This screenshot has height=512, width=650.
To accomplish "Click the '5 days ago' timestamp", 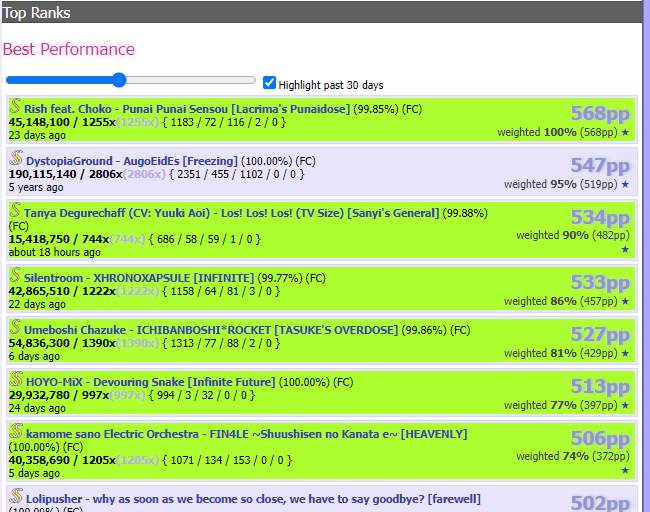I will [x=34, y=473].
